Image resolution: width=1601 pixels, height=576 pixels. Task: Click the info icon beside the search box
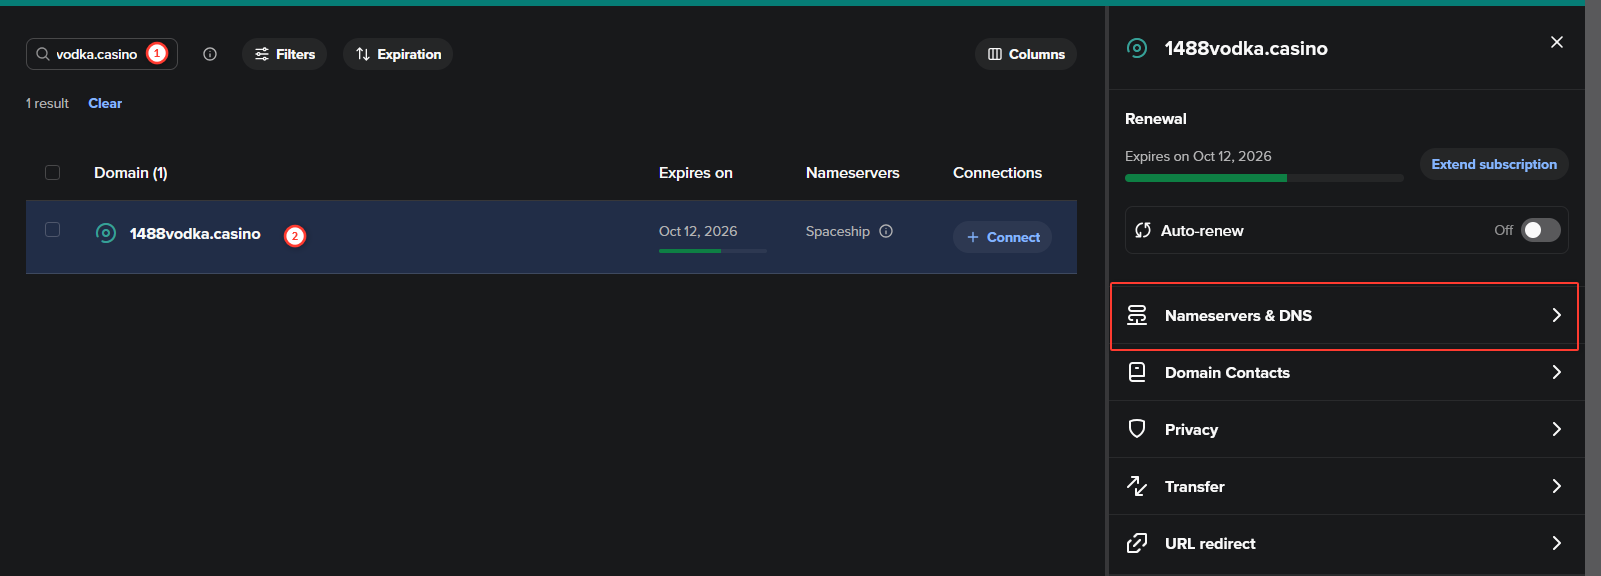[210, 54]
